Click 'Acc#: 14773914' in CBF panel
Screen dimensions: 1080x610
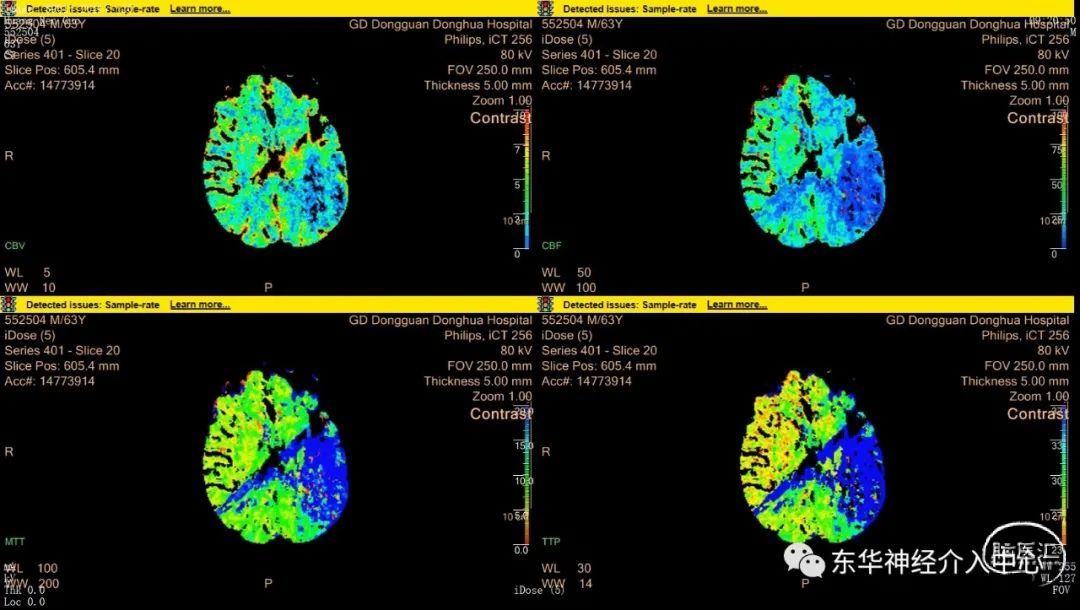point(587,85)
